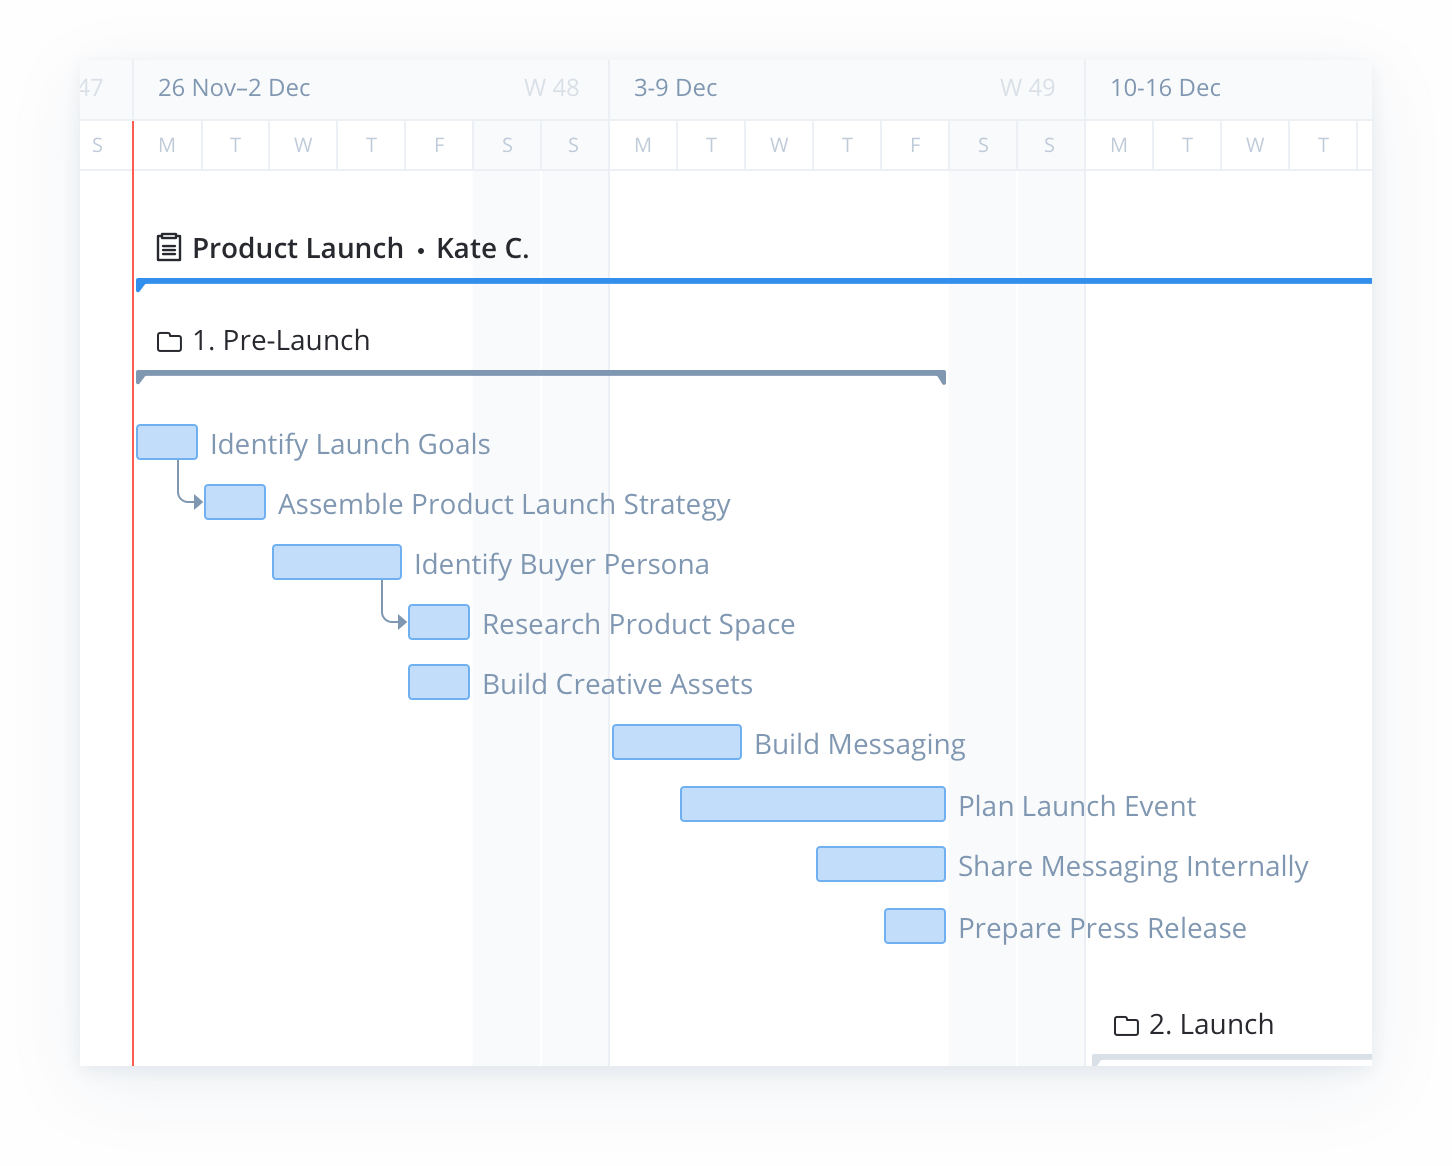This screenshot has height=1166, width=1452.
Task: Select the Share Messaging Internally task bar
Action: coord(881,864)
